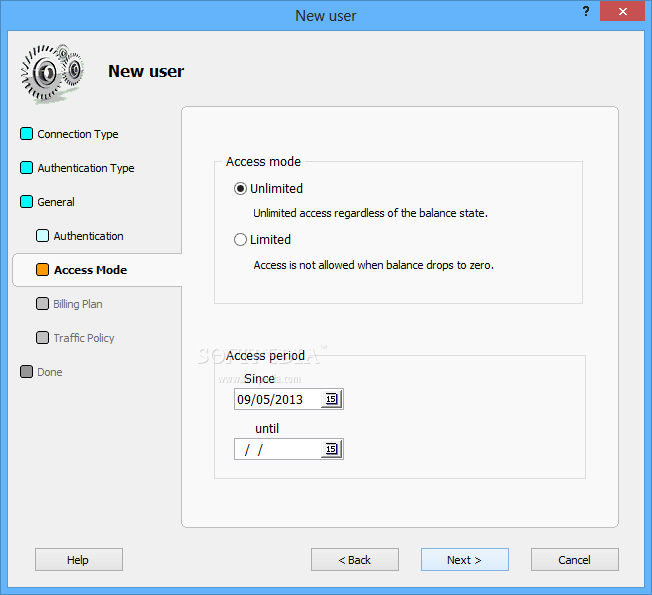The width and height of the screenshot is (652, 595).
Task: Click the gray Traffic Policy step square
Action: pyautogui.click(x=42, y=338)
